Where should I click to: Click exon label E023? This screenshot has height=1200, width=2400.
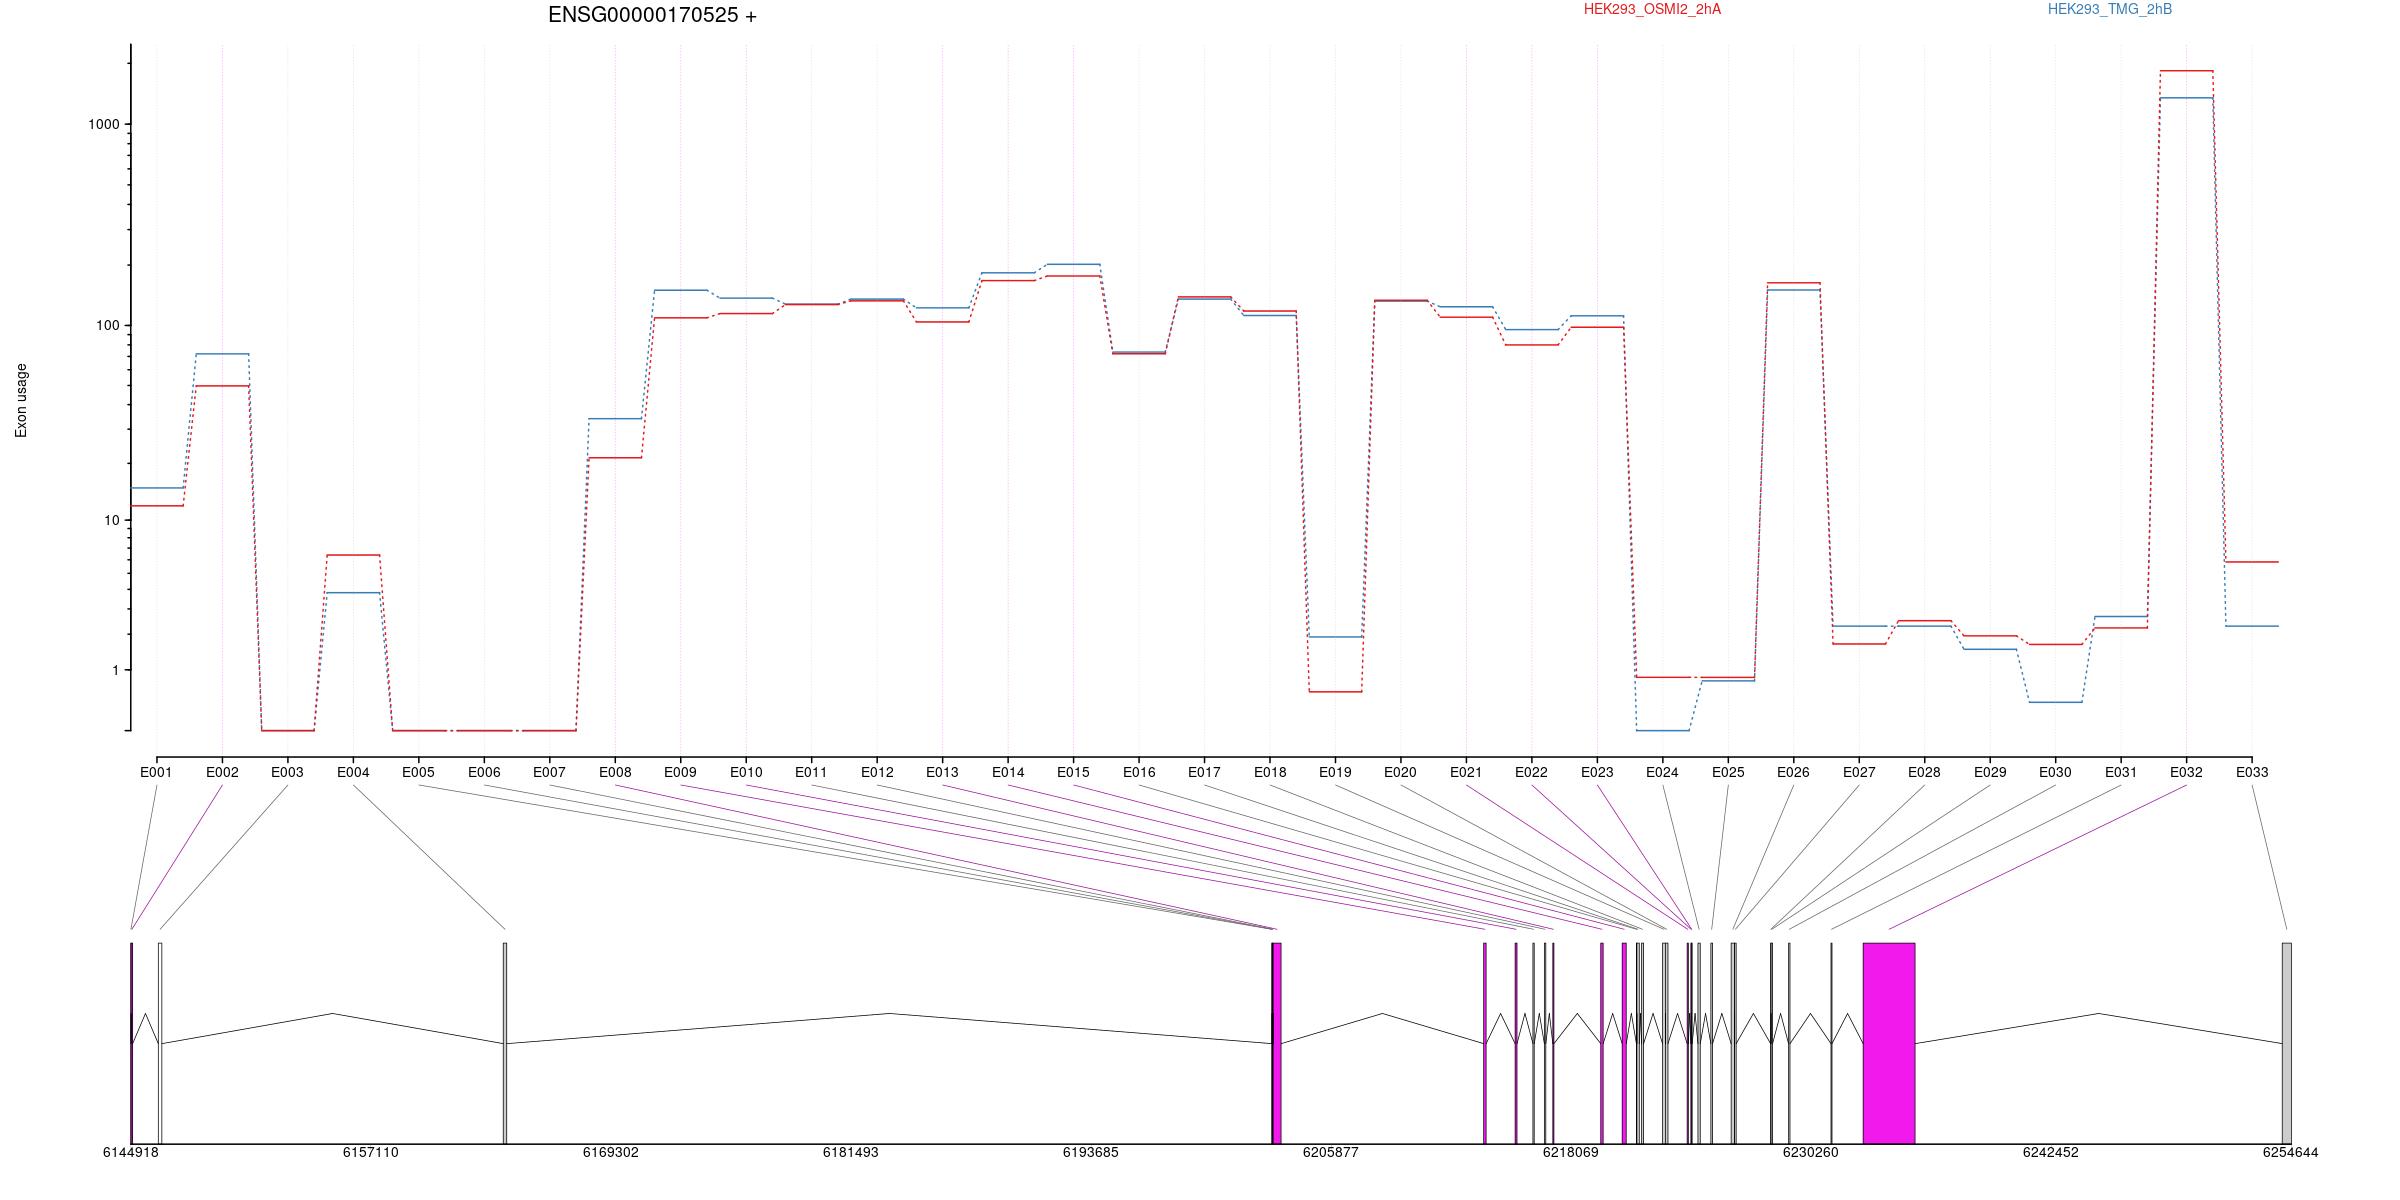coord(1597,772)
